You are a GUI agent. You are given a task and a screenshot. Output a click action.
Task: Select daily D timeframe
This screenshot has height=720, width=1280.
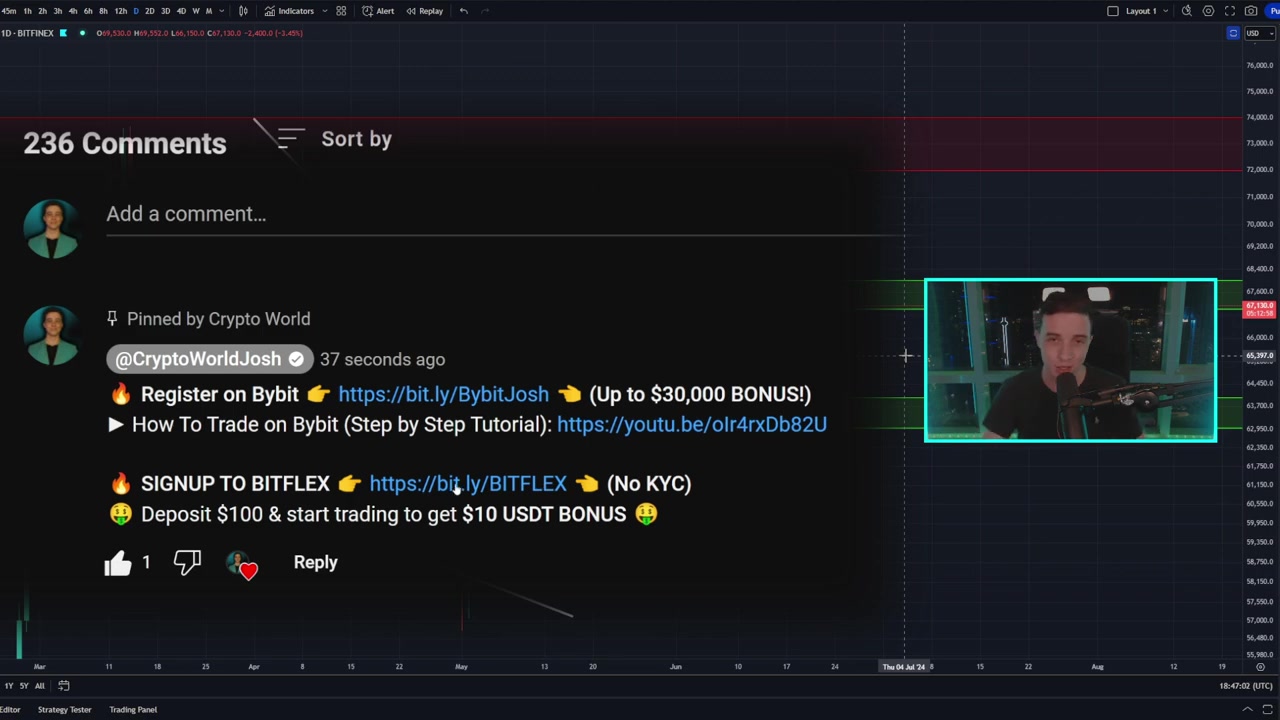136,11
